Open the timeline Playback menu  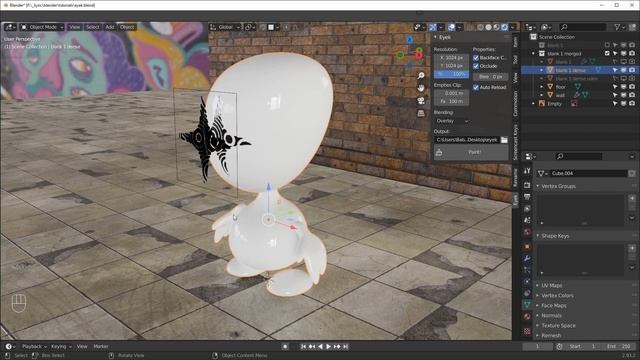[34, 347]
